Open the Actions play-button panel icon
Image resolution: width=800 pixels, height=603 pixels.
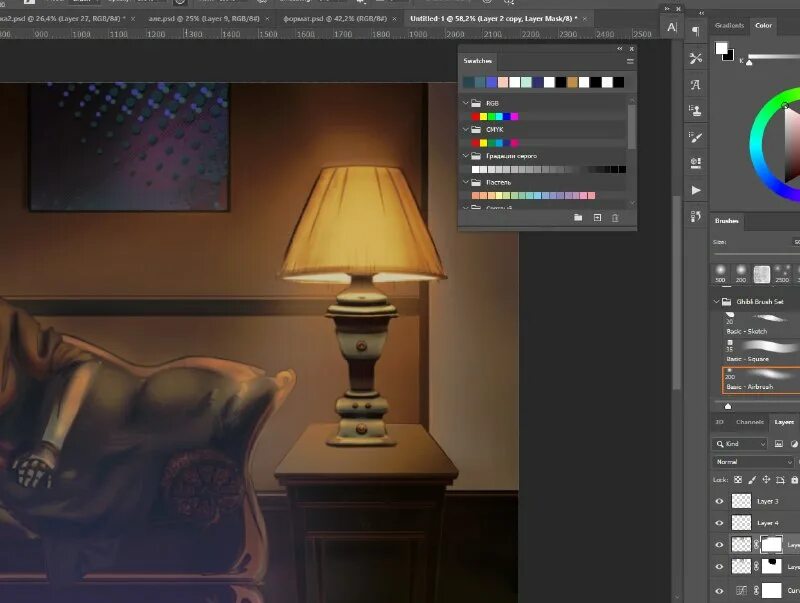pos(695,190)
